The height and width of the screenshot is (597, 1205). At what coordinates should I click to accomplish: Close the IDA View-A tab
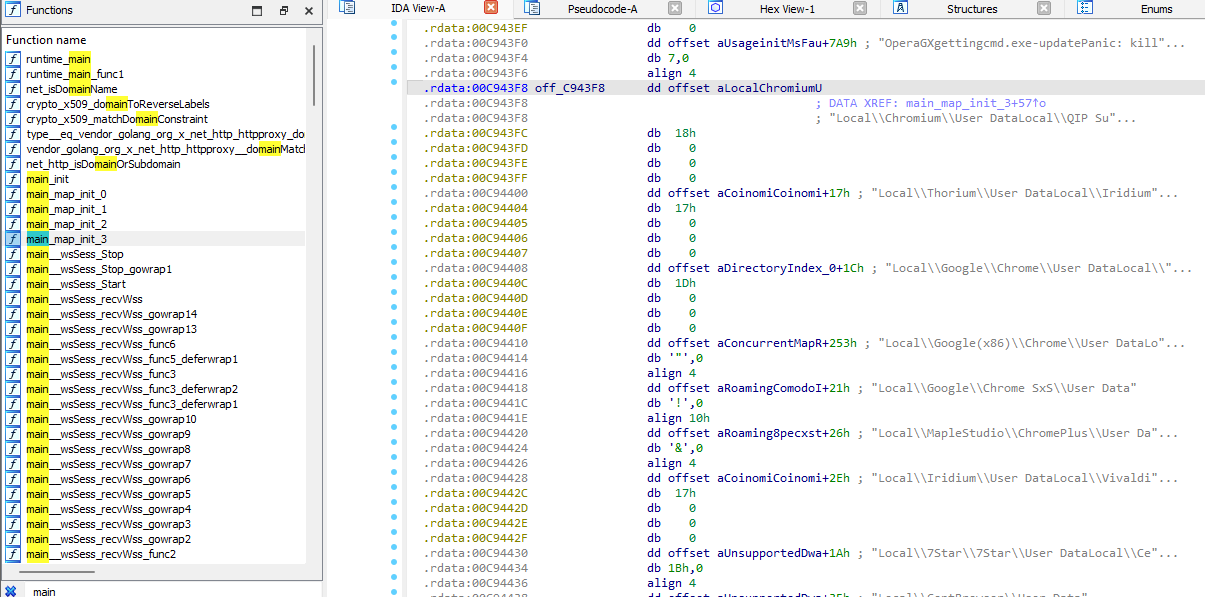point(491,8)
